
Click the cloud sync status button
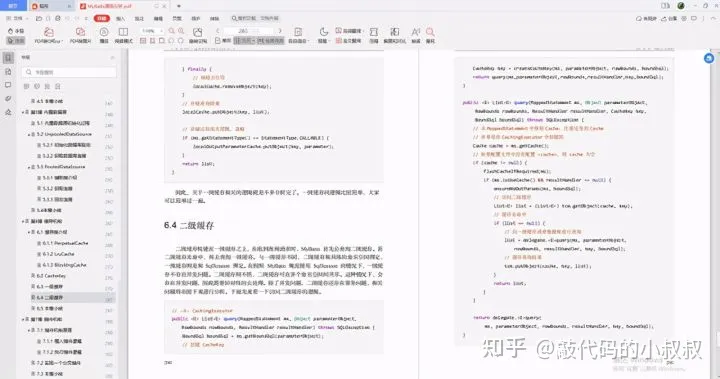[646, 18]
